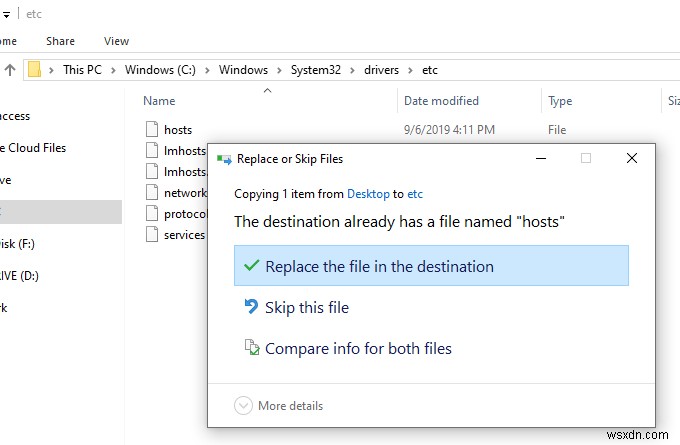Image resolution: width=680 pixels, height=445 pixels.
Task: Navigate to Windows folder breadcrumb
Action: [x=243, y=70]
